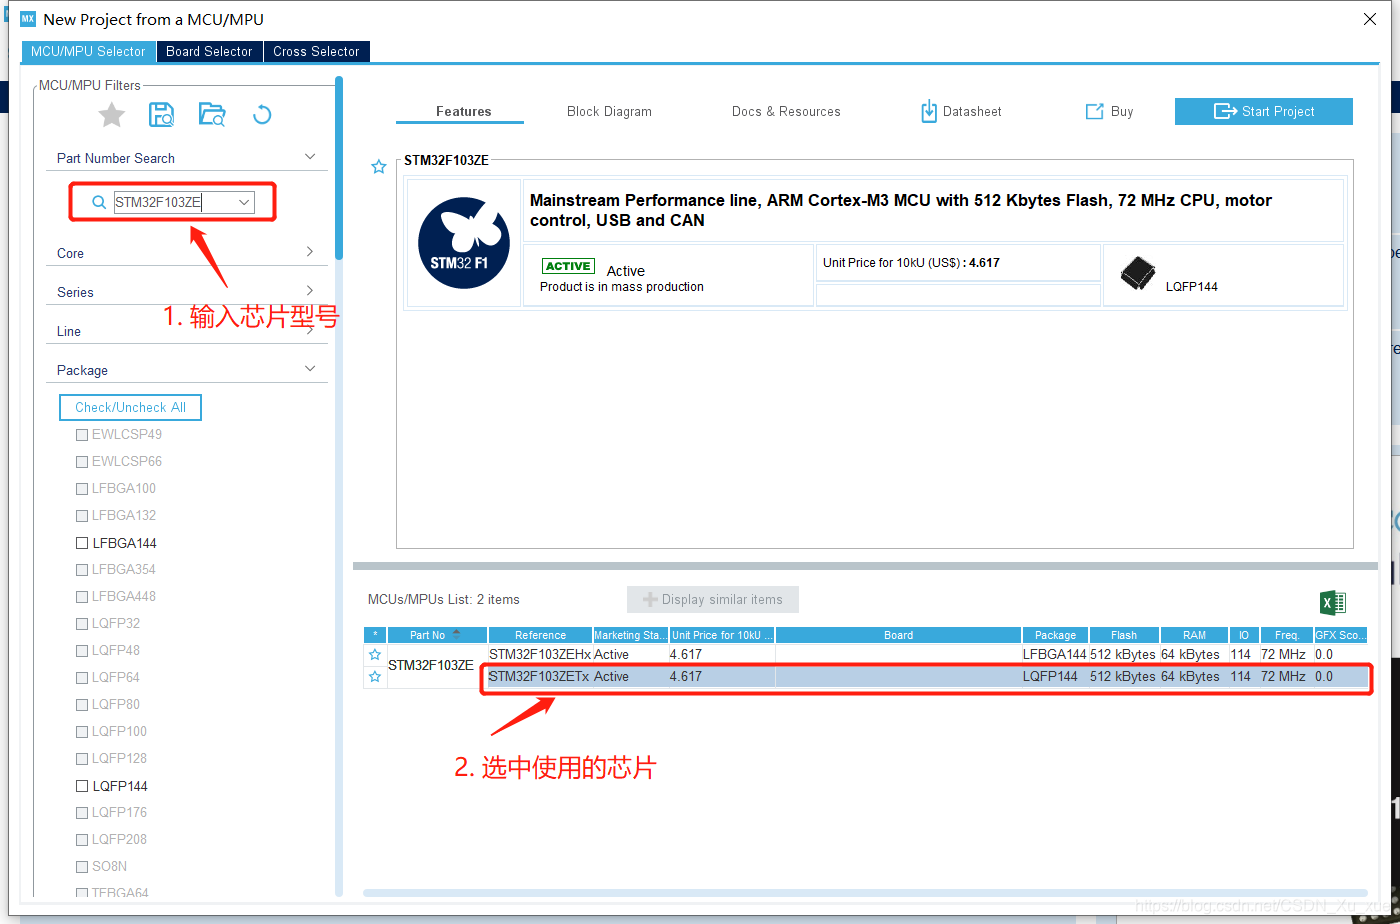
Task: Toggle the LQFP100 package checkbox
Action: pos(82,732)
